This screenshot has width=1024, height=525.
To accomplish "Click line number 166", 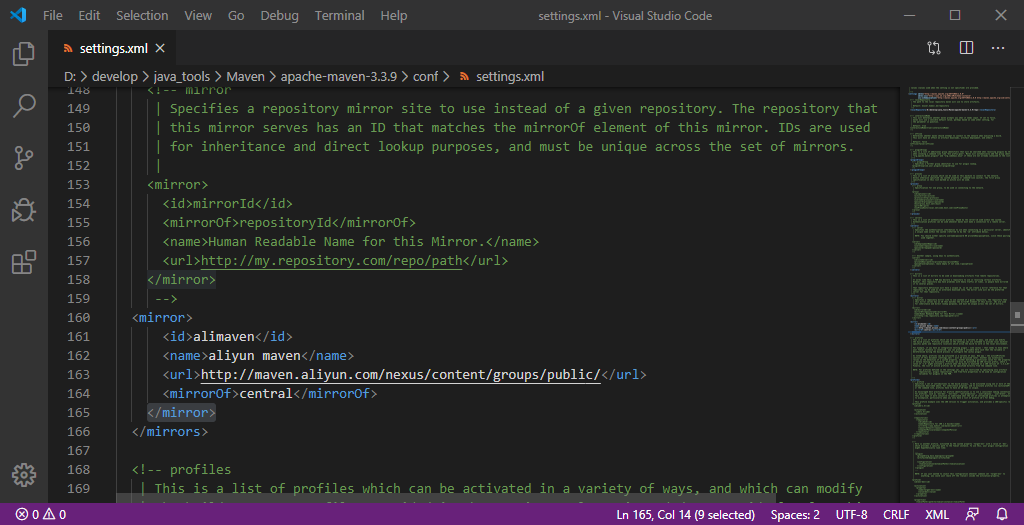I will 78,432.
